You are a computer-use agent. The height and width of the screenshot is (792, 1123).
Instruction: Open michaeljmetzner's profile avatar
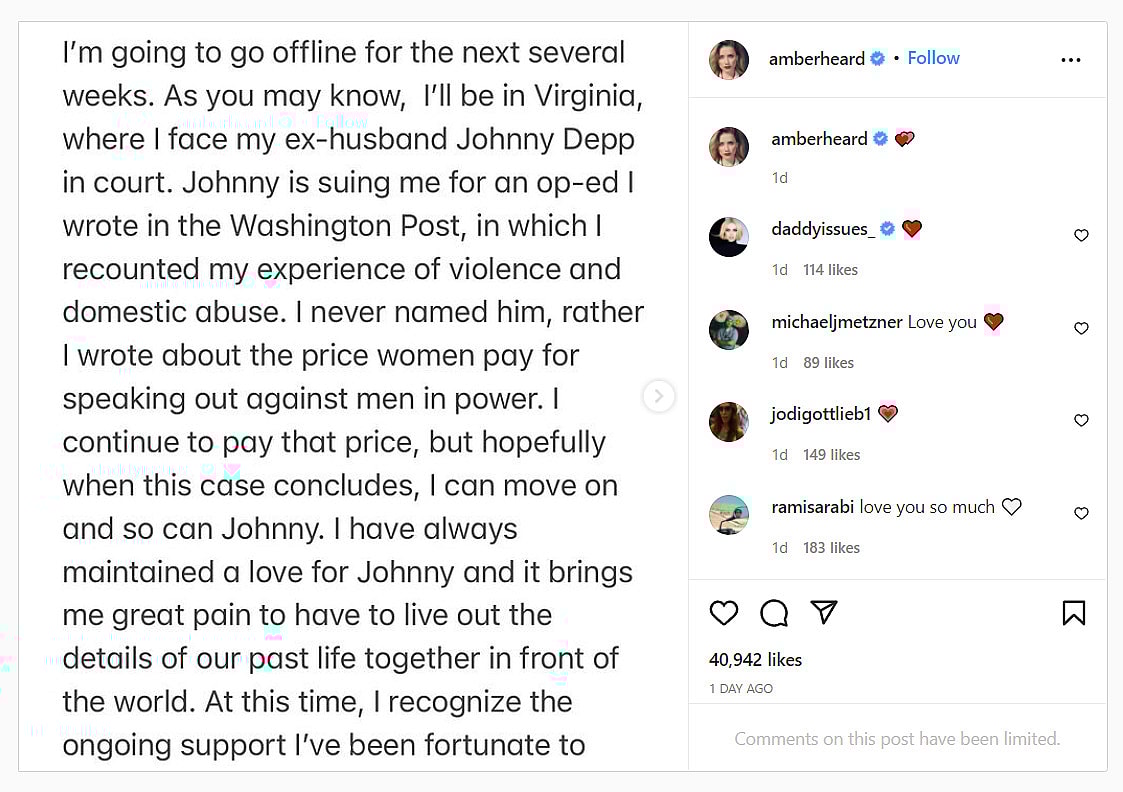click(x=729, y=330)
